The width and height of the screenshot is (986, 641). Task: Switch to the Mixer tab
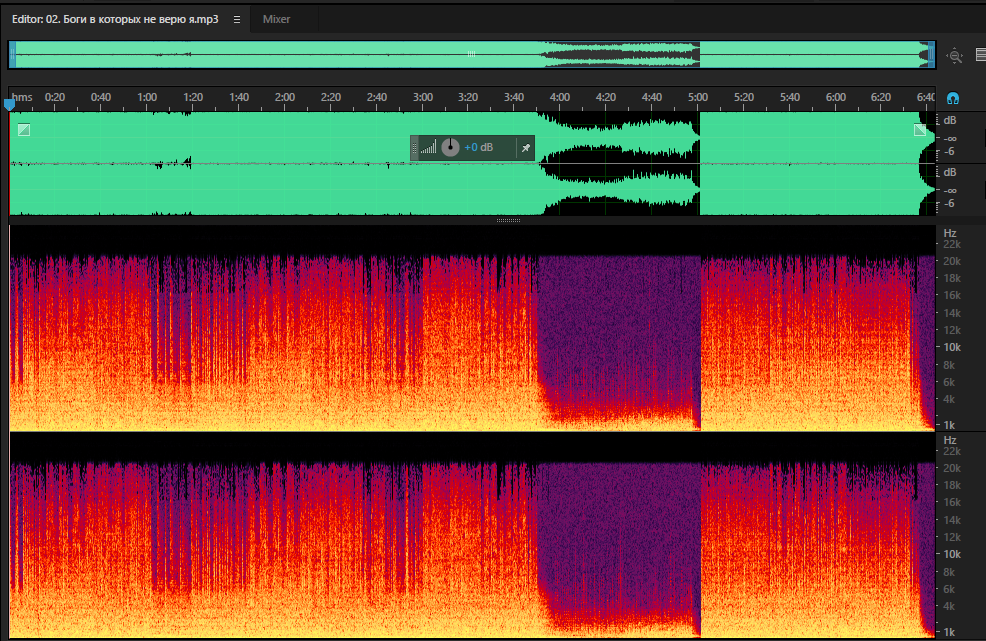[x=276, y=20]
